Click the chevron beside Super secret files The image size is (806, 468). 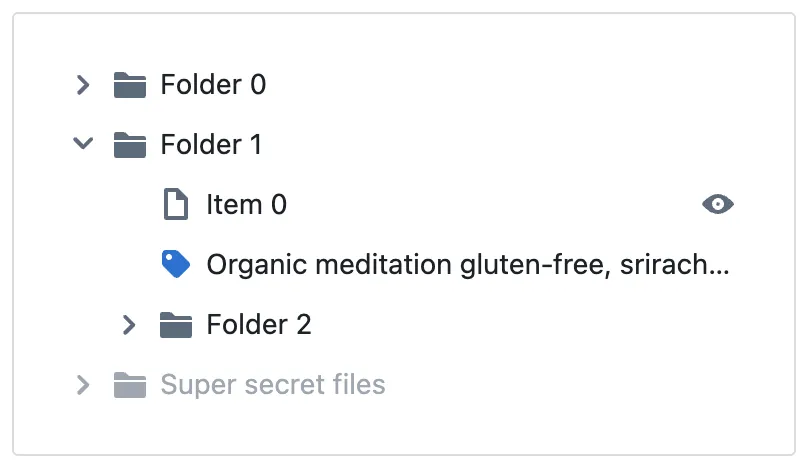84,384
